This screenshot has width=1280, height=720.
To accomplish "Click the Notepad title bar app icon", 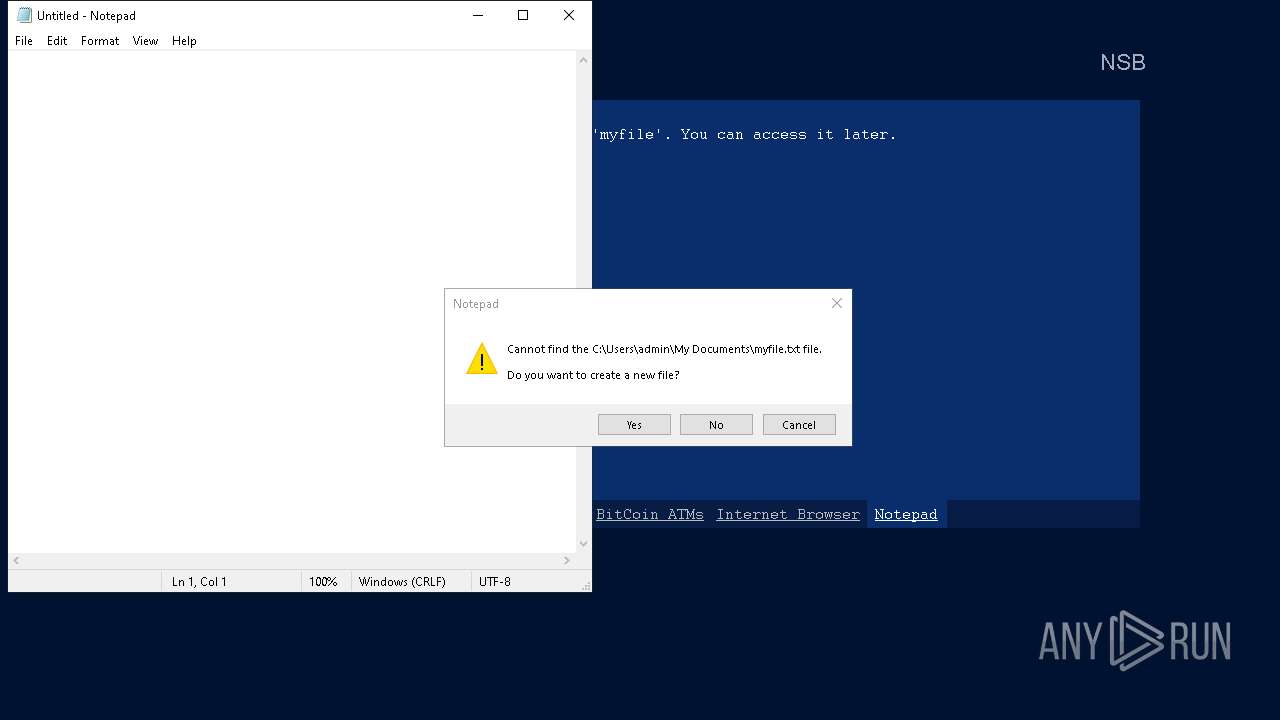I will pyautogui.click(x=24, y=15).
